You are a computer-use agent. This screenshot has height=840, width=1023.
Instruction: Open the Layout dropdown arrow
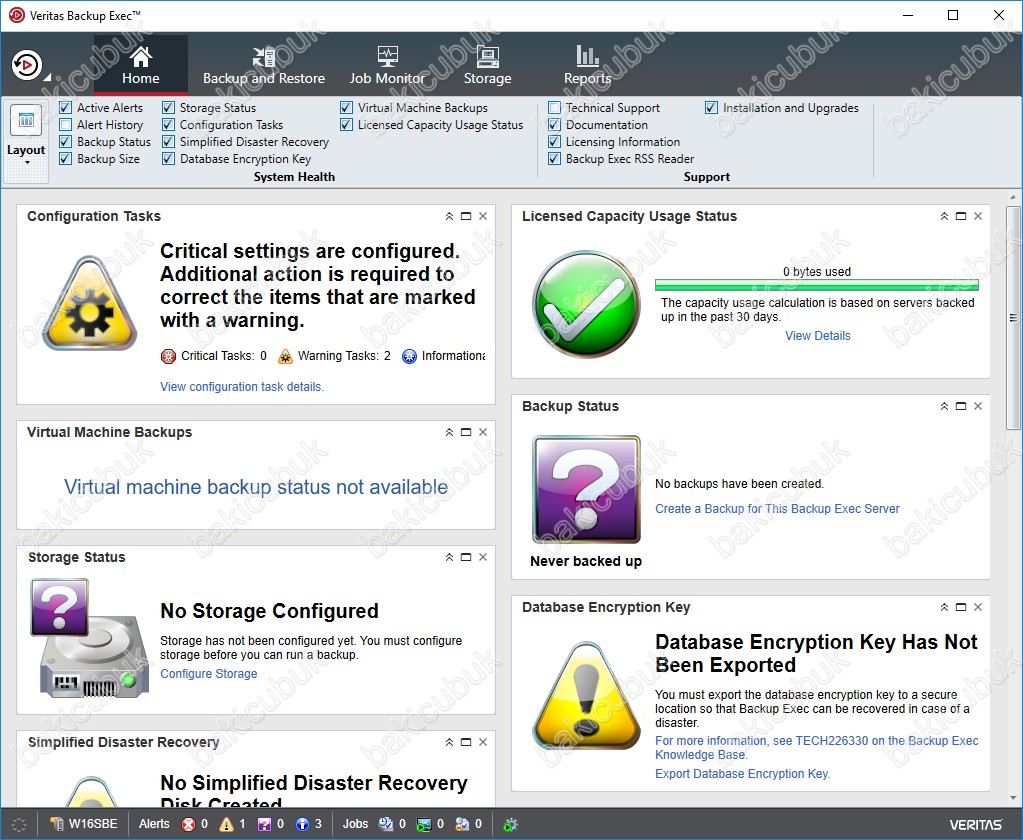point(27,162)
